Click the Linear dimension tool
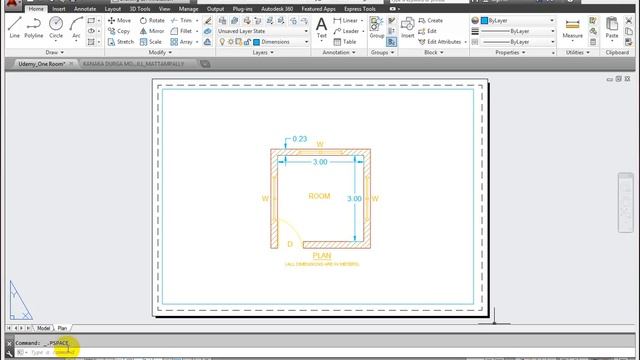This screenshot has height=360, width=640. (345, 20)
